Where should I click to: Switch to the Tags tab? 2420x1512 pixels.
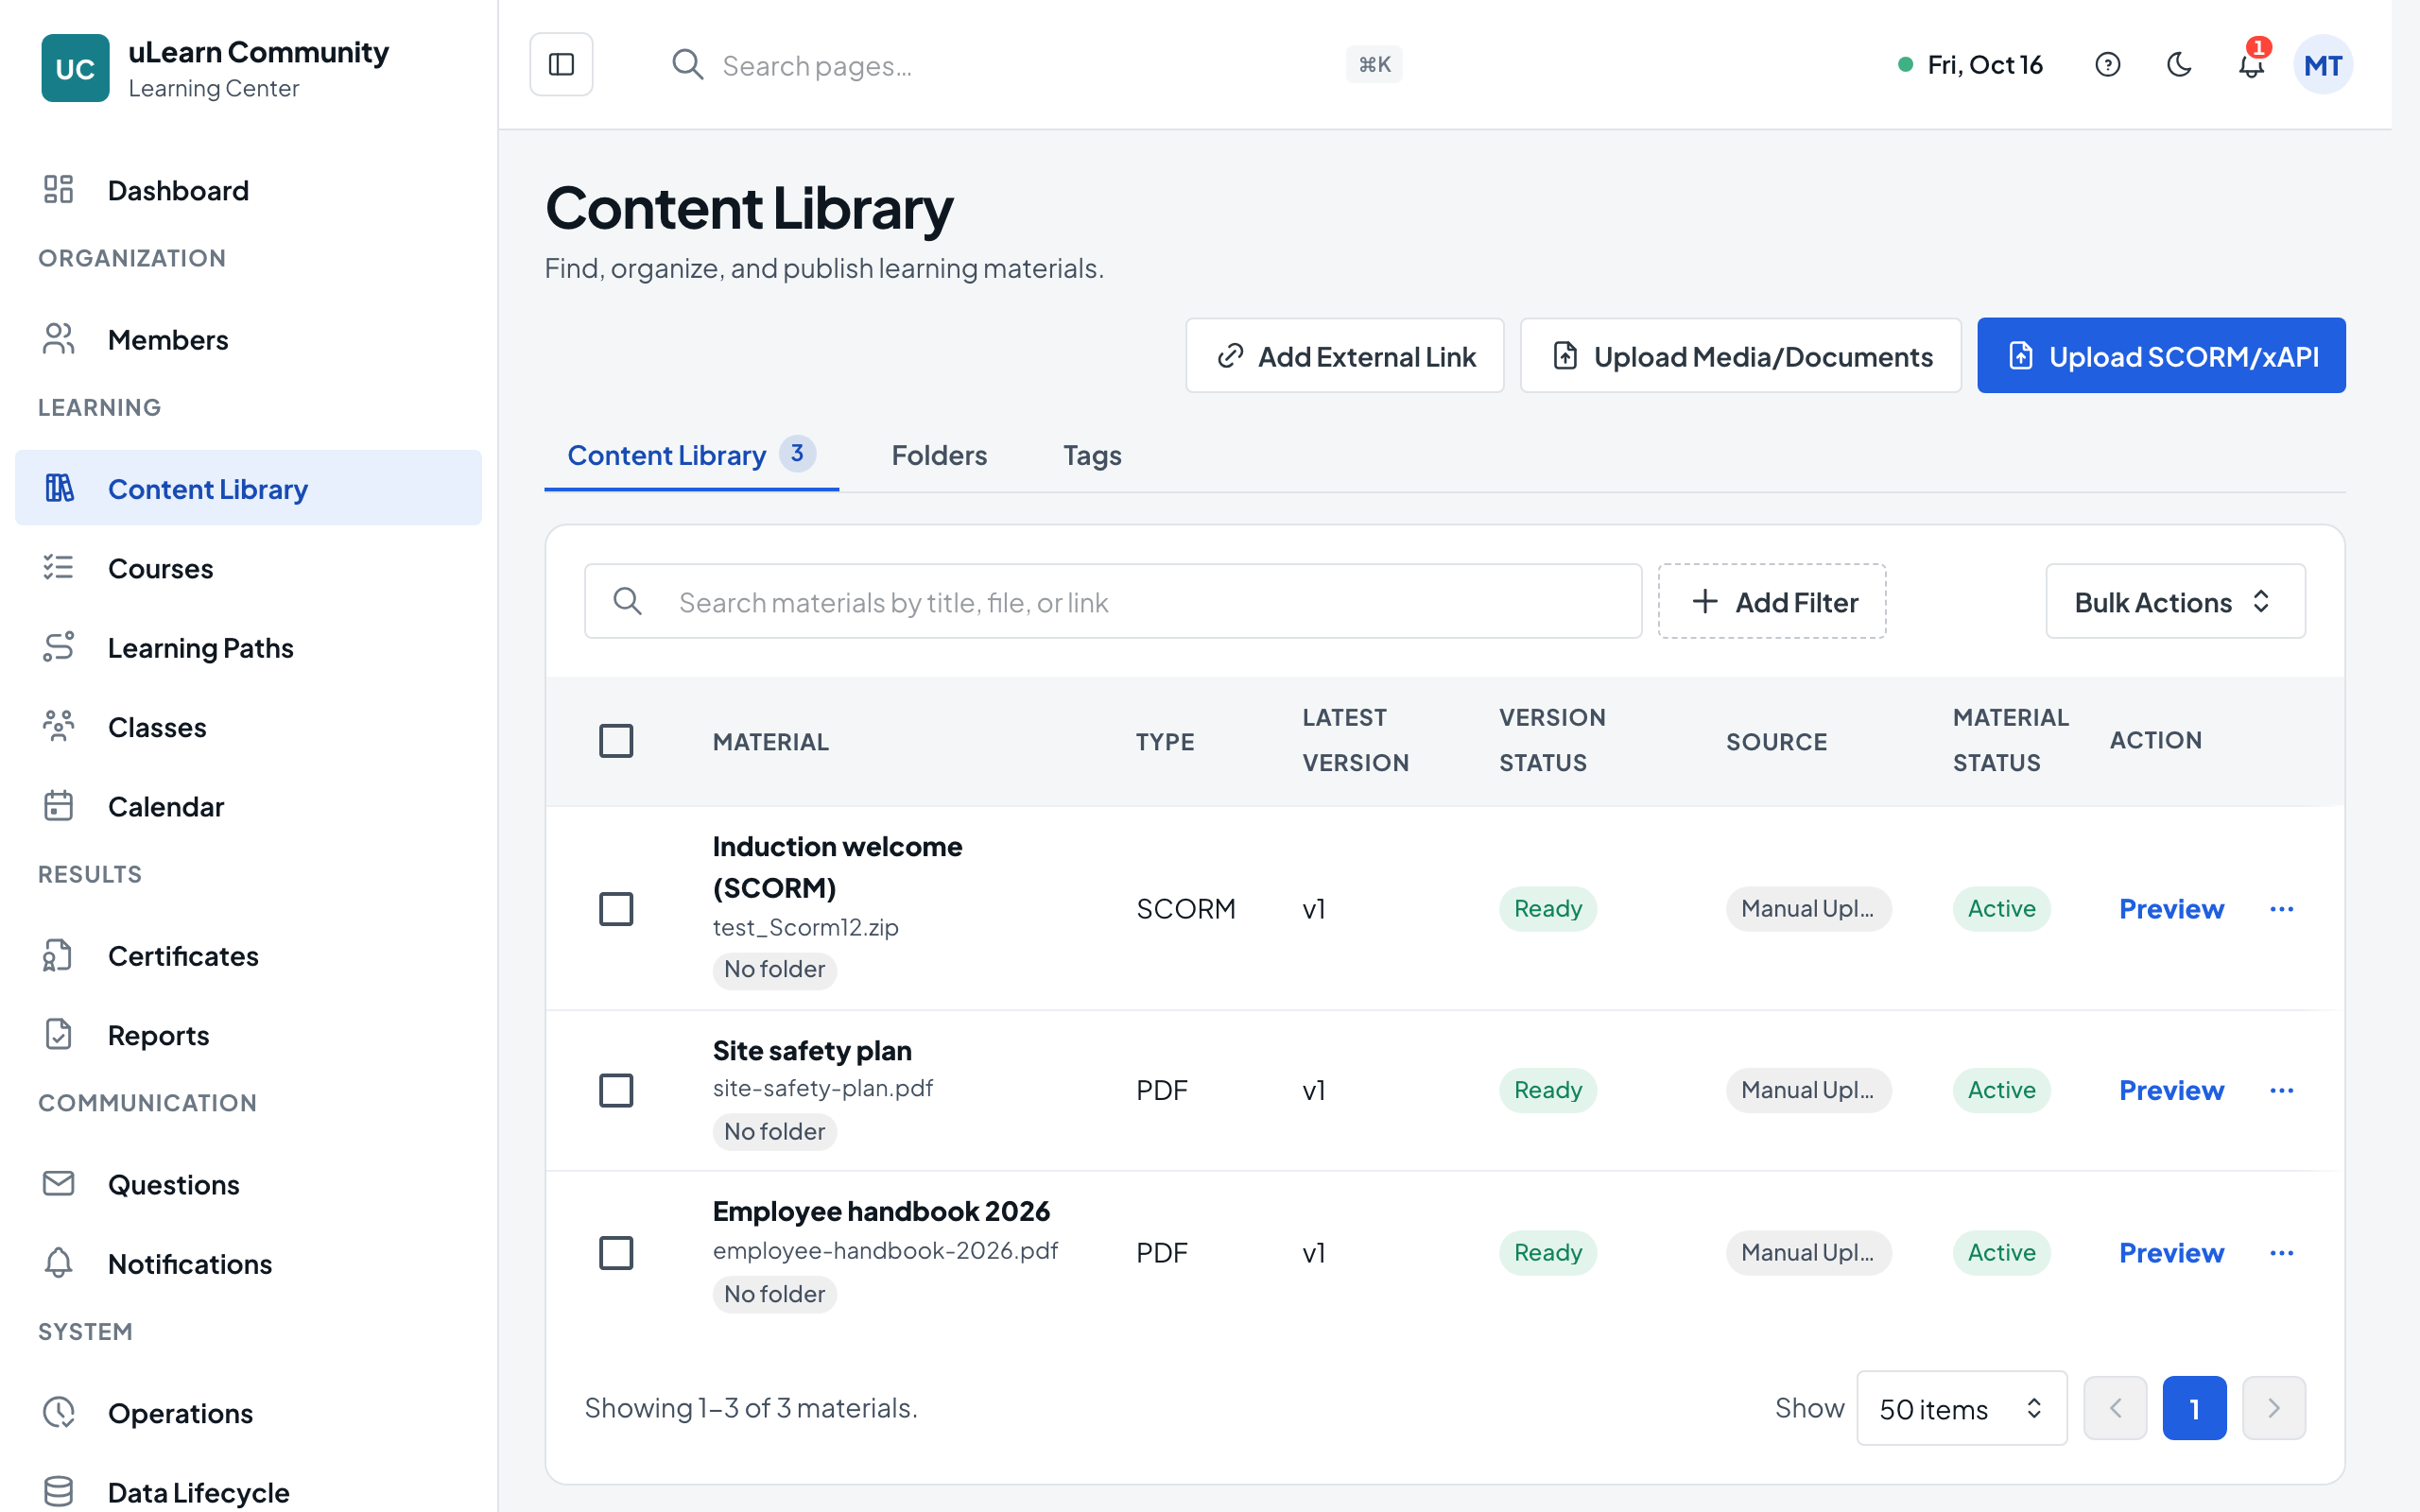(1092, 456)
